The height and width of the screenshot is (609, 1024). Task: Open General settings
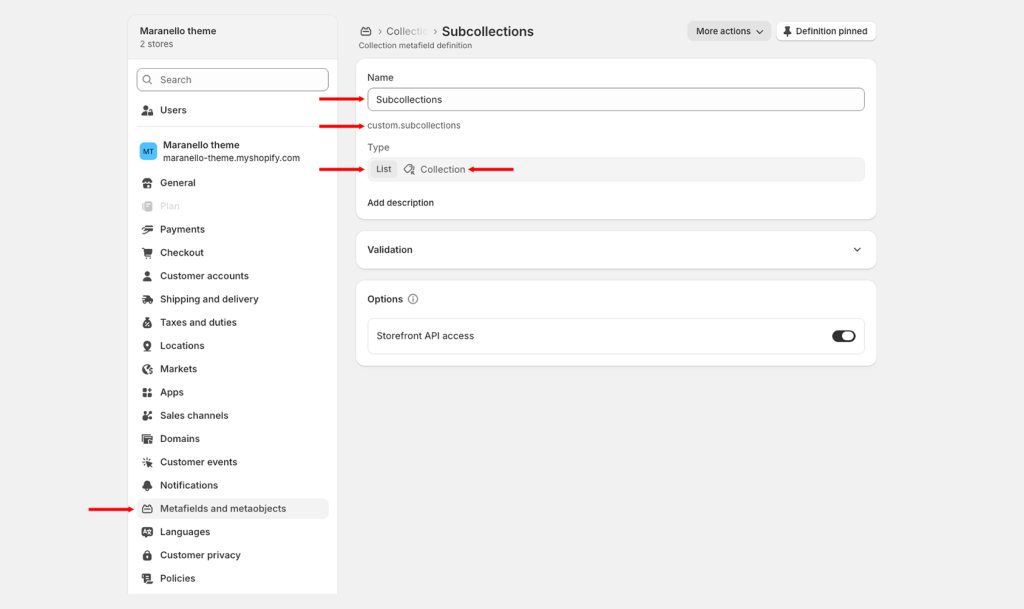click(x=232, y=183)
